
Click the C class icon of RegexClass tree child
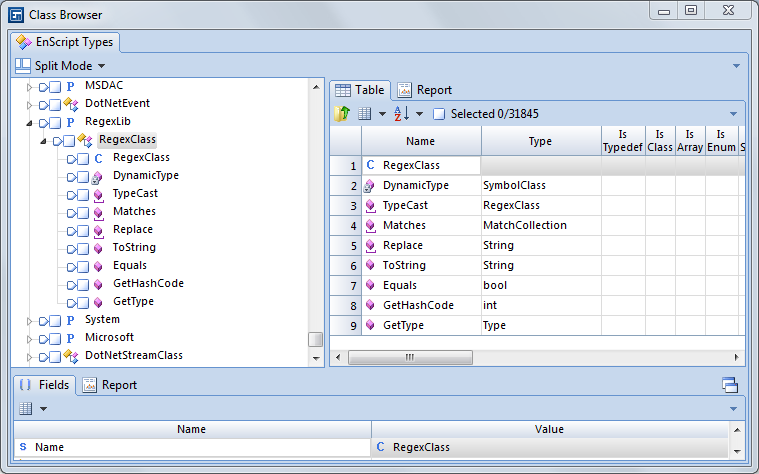[98, 158]
